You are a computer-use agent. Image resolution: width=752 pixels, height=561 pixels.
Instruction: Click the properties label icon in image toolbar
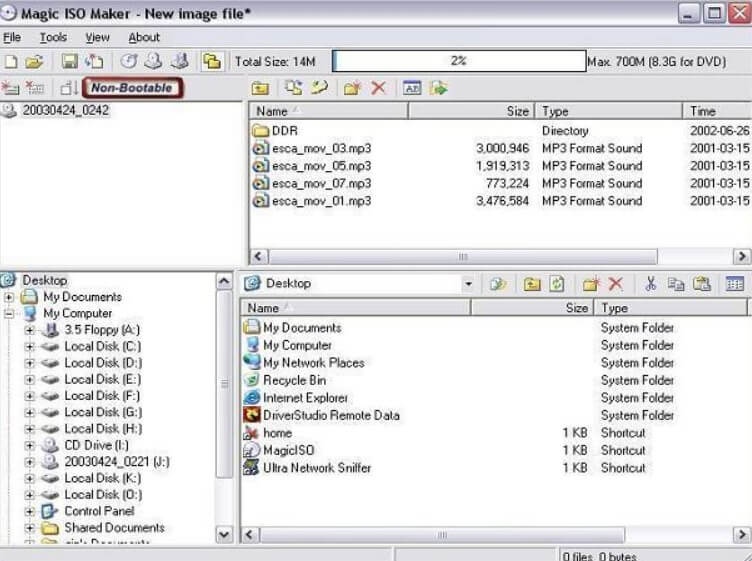[412, 88]
